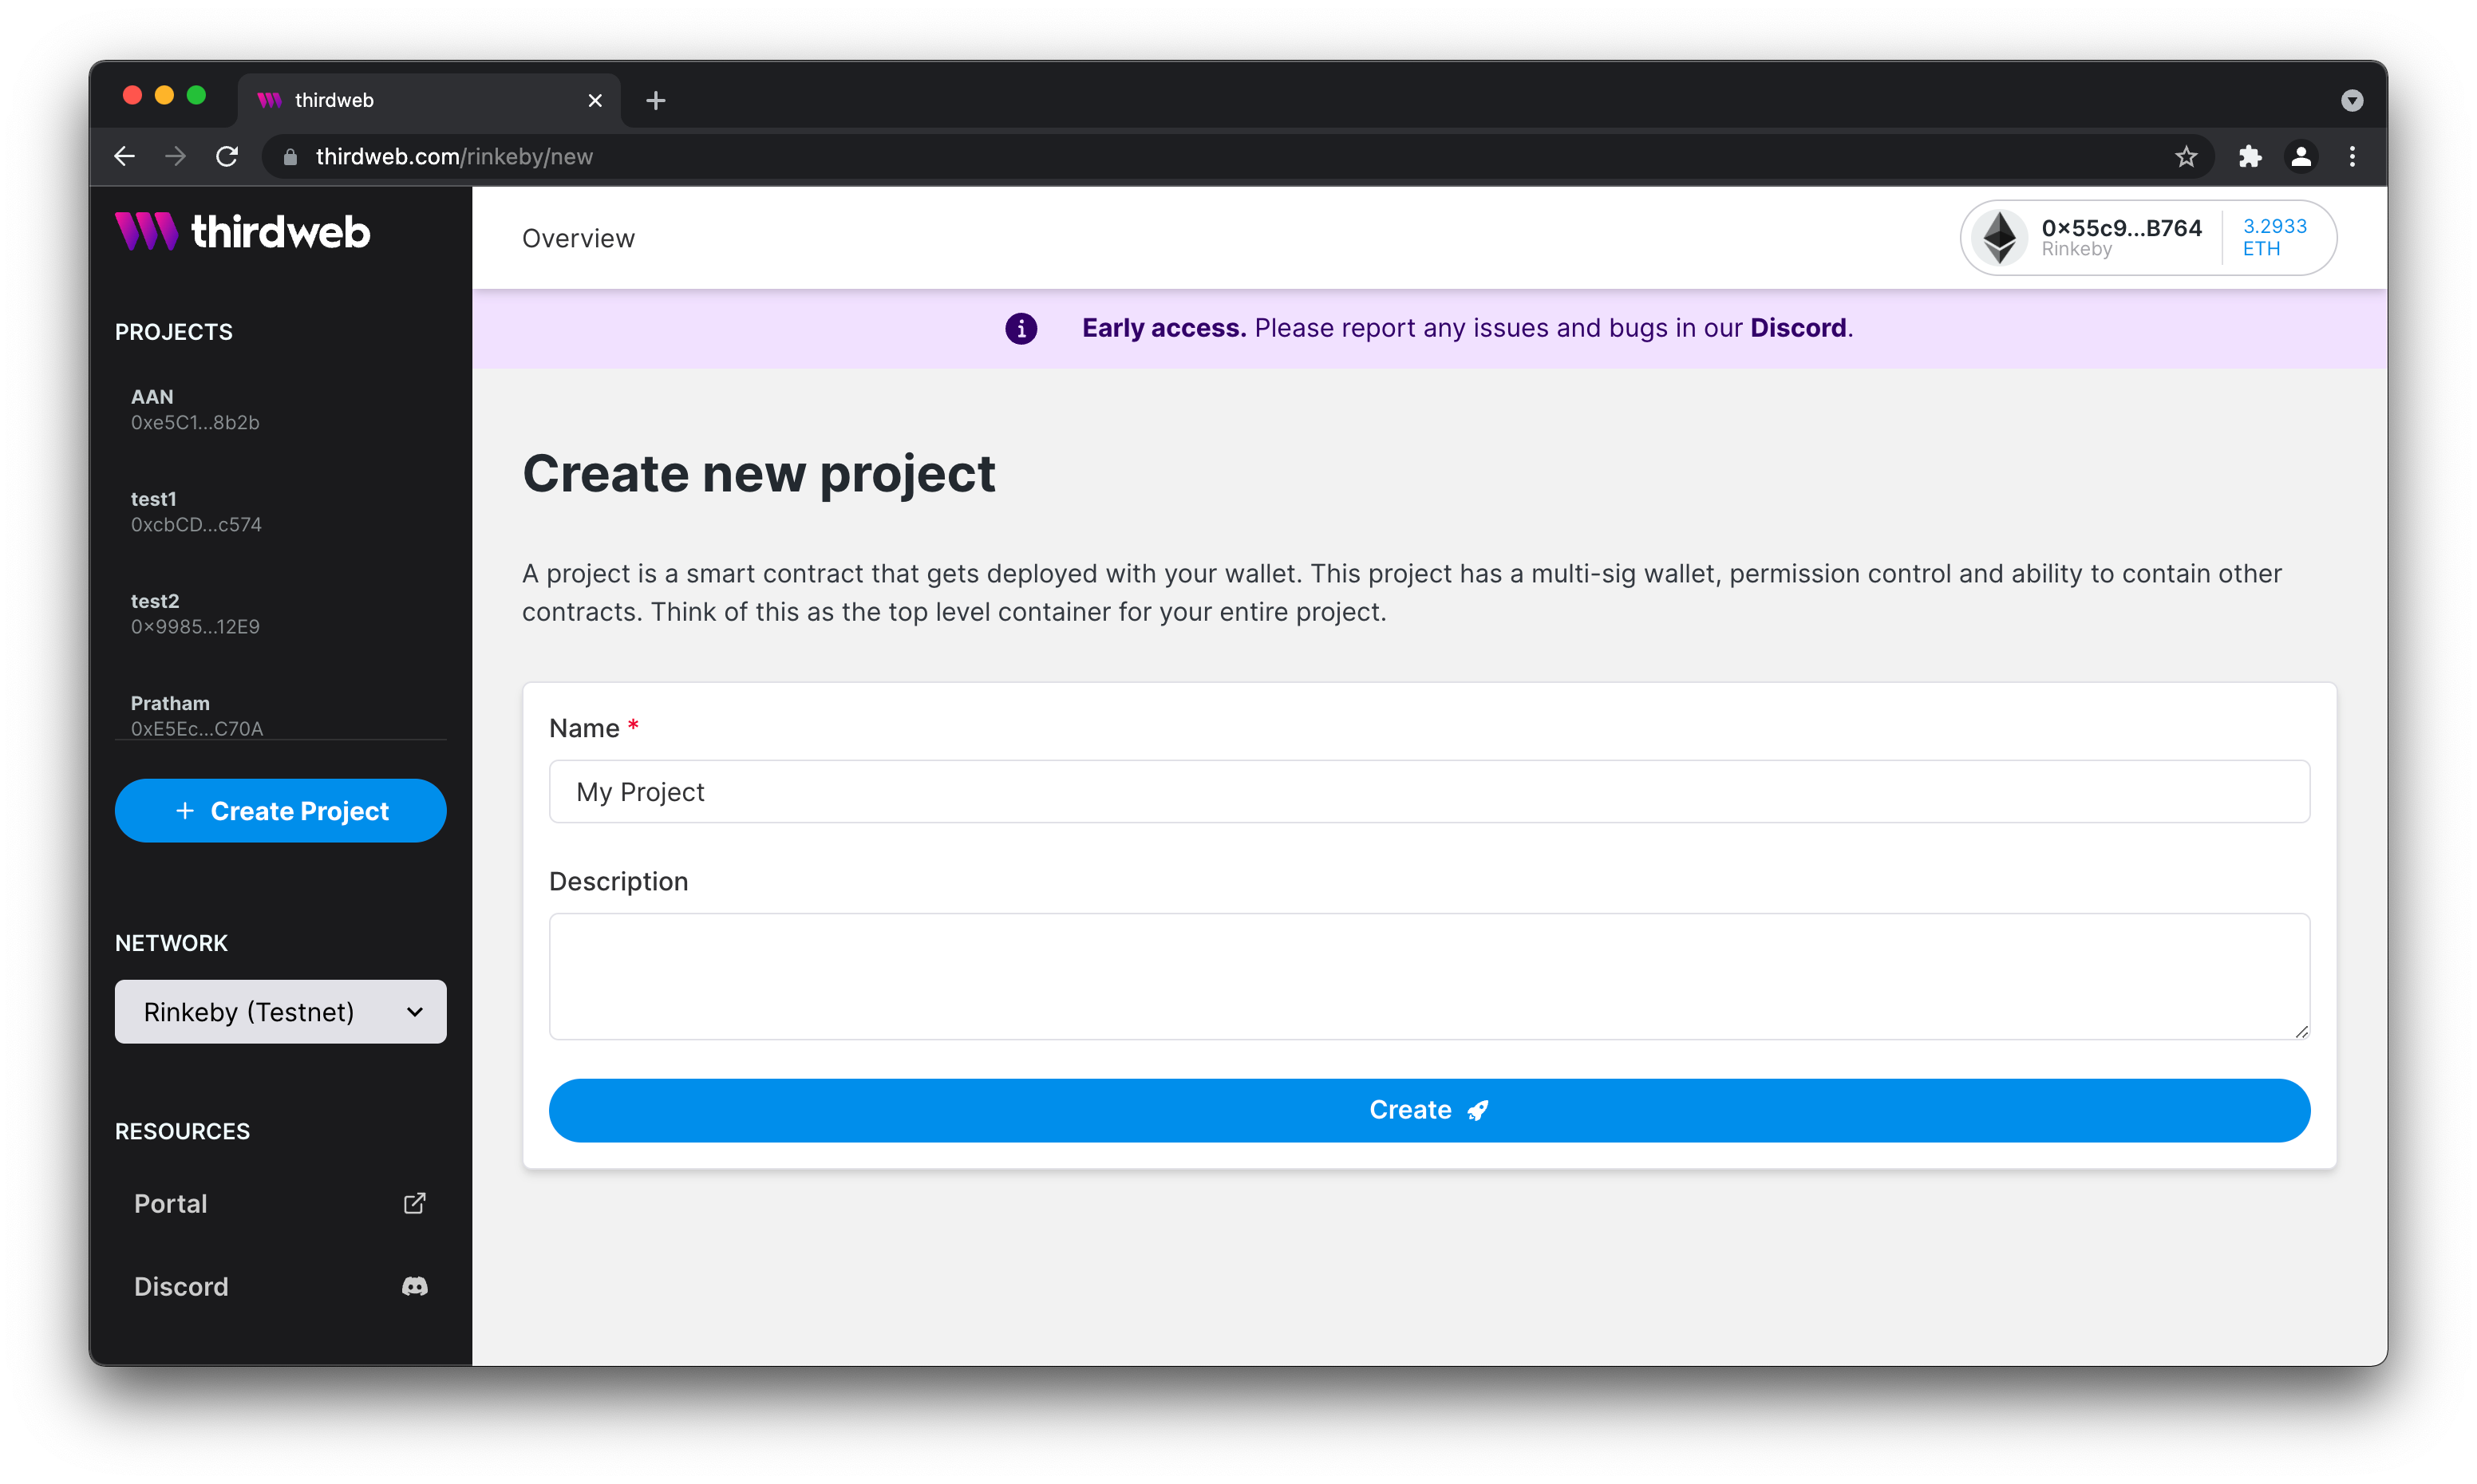
Task: Open Chrome three-dot menu
Action: click(2352, 156)
